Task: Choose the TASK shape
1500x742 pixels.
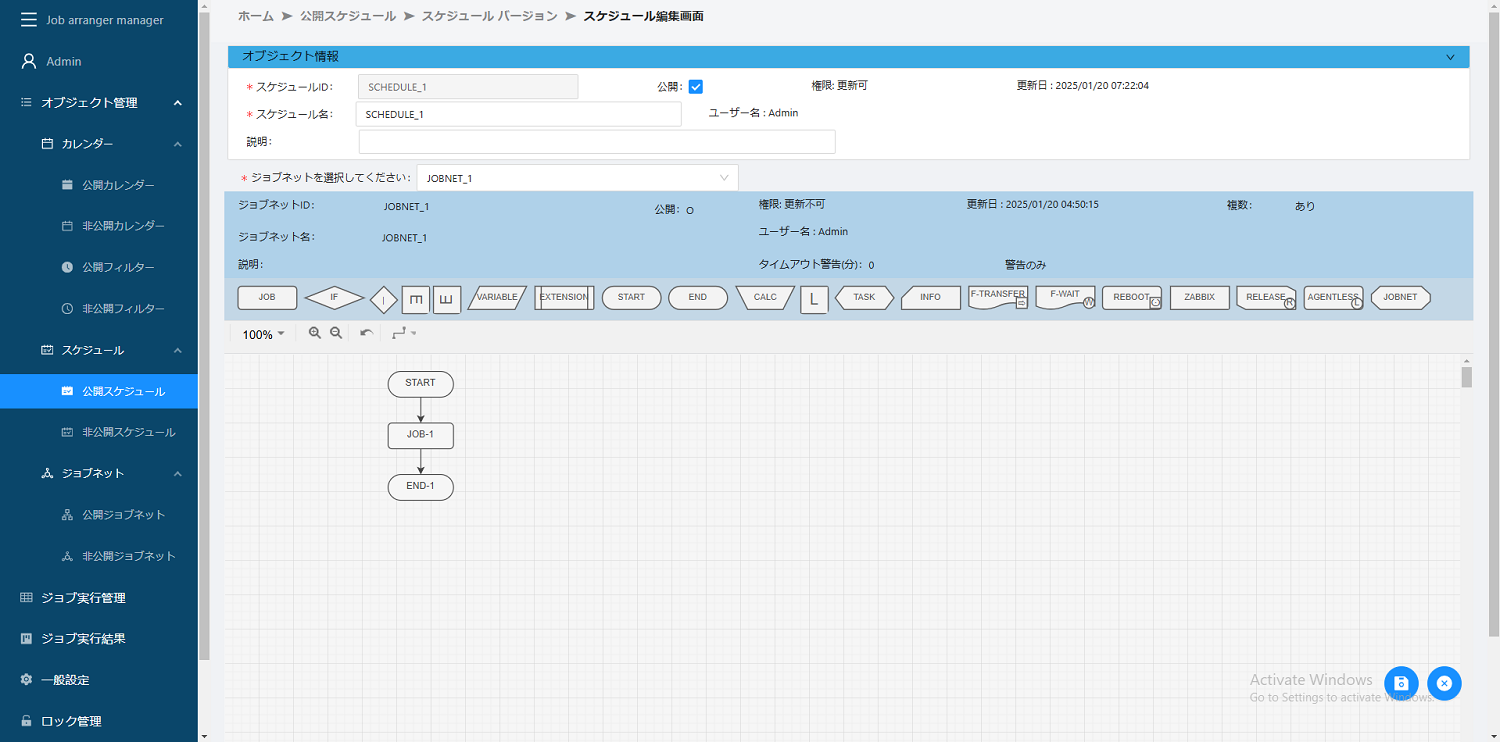Action: coord(864,297)
